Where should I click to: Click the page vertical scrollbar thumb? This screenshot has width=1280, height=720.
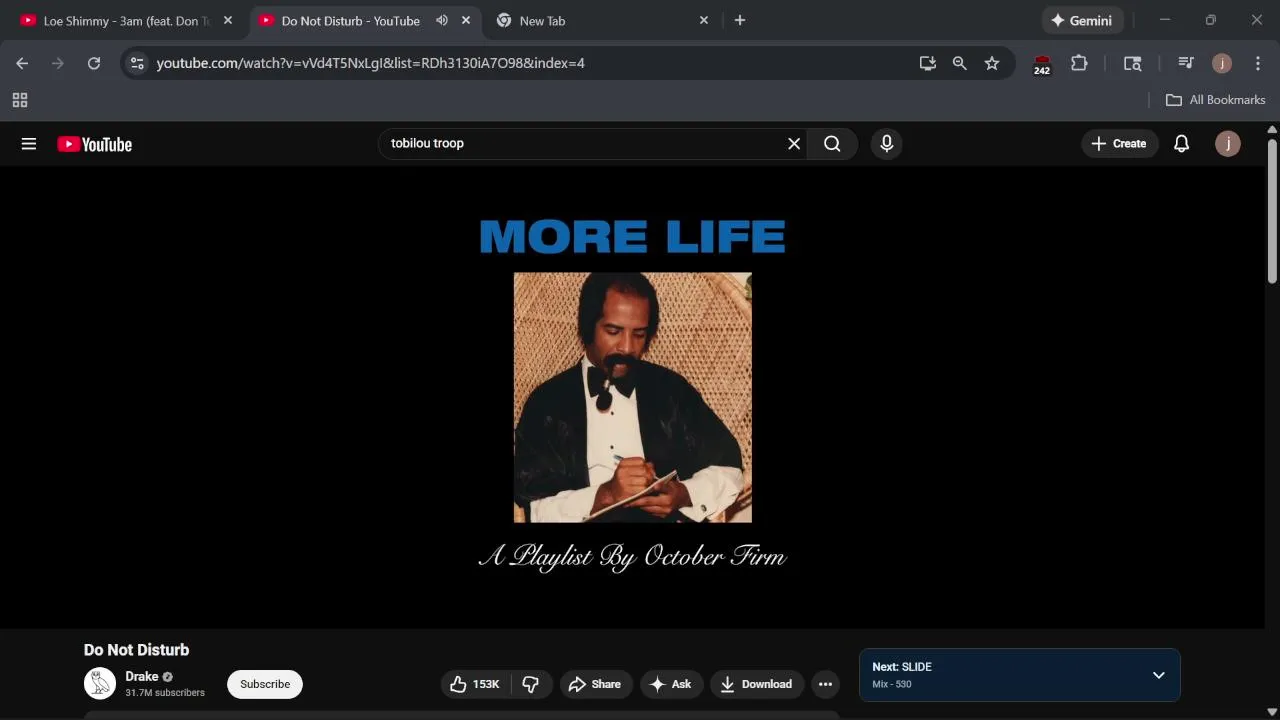click(x=1272, y=210)
